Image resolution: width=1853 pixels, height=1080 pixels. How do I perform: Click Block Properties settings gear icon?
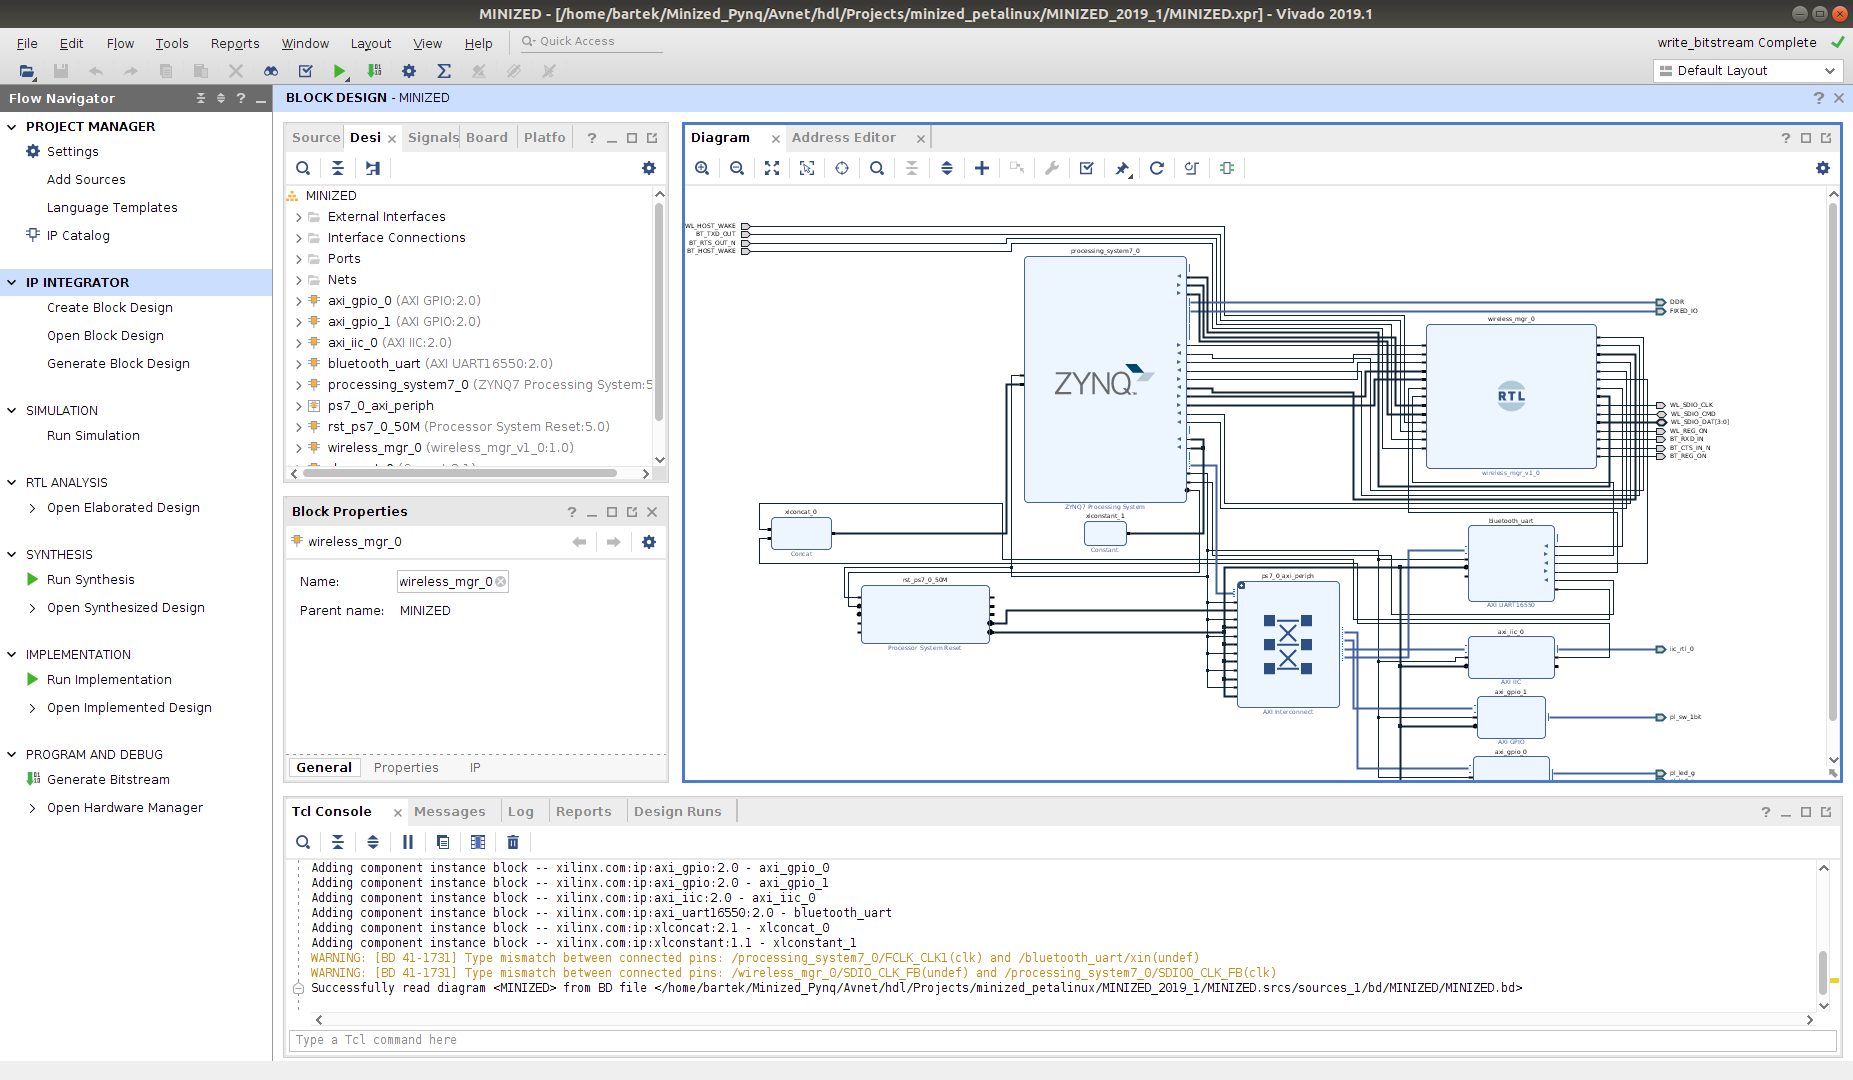point(649,542)
